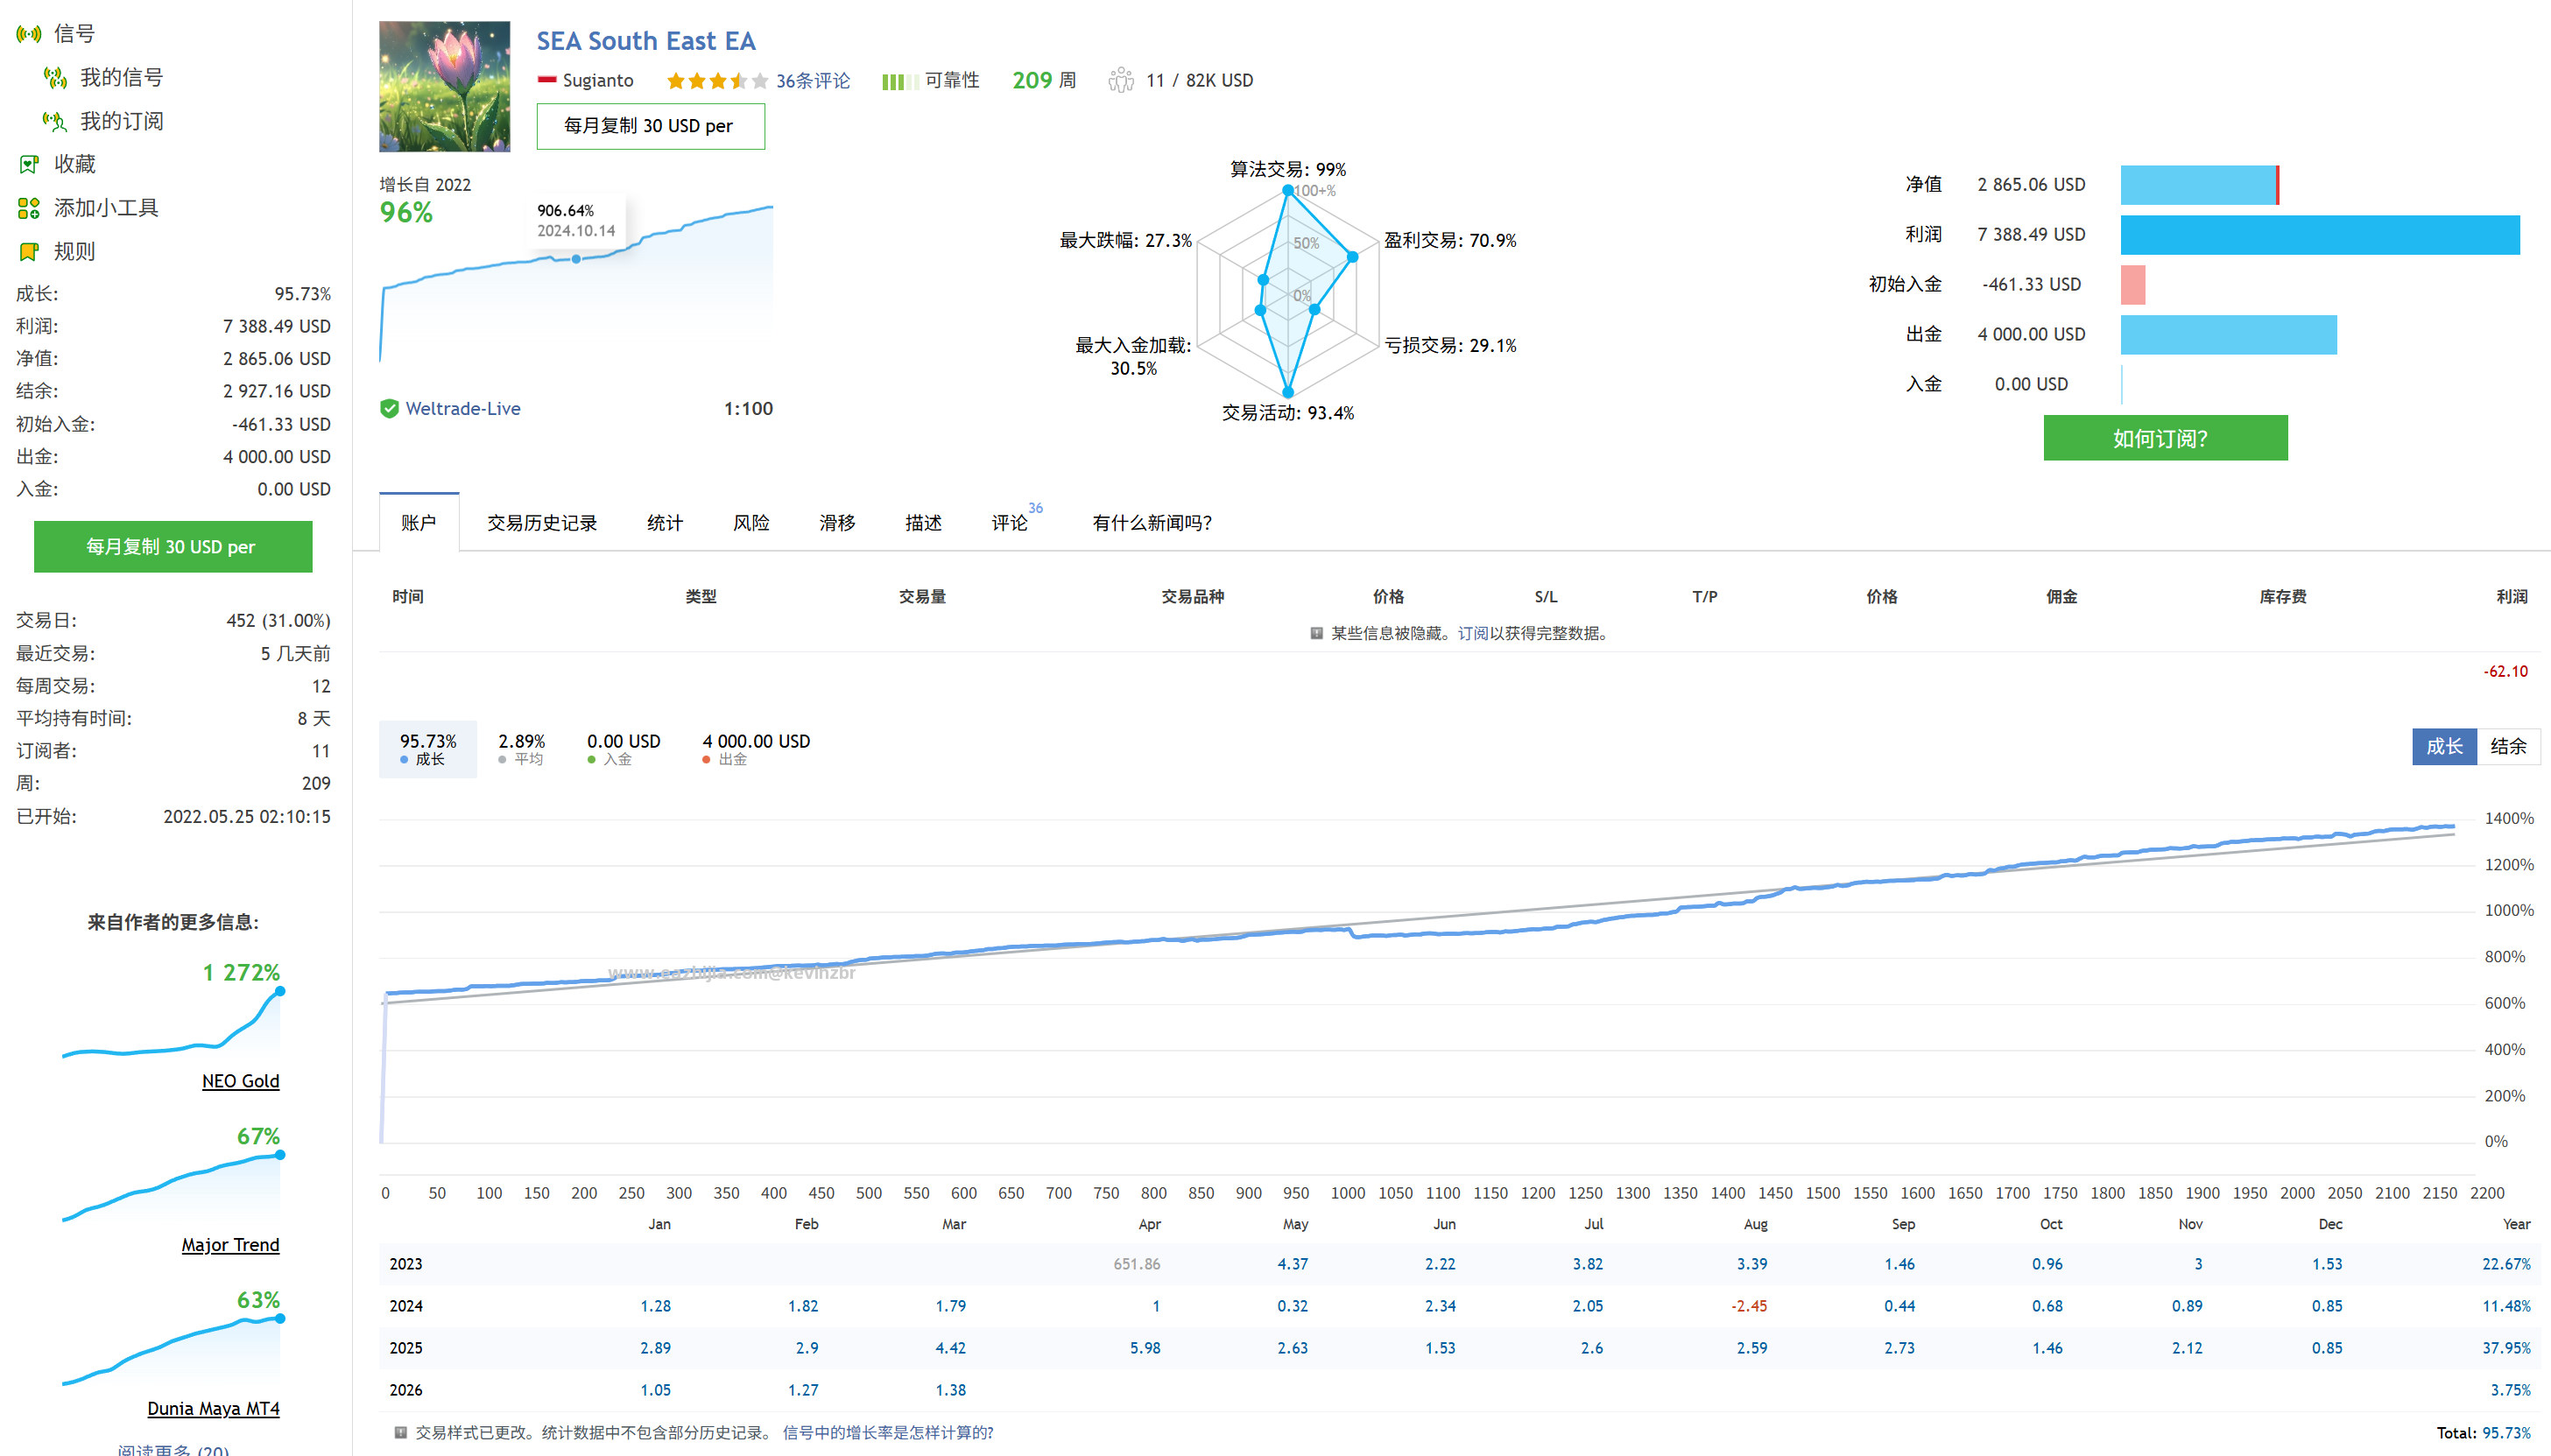Screen dimensions: 2551x1456
Task: Click the 净值 equity bar
Action: point(2200,185)
